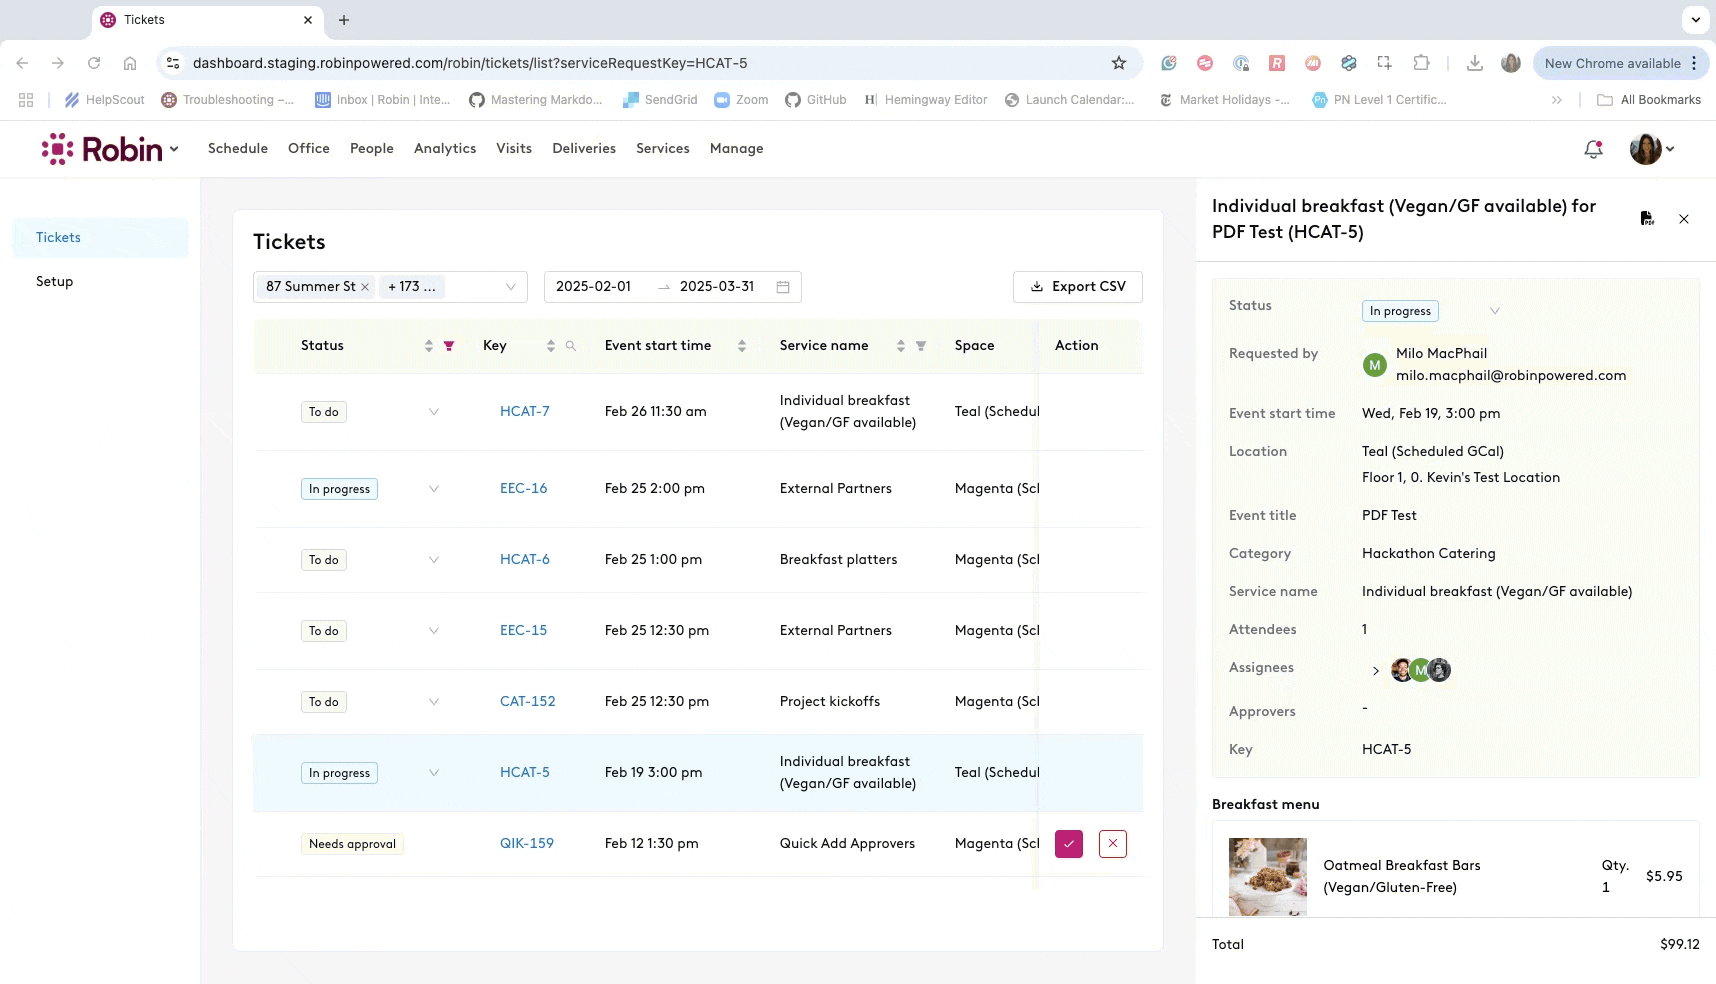Open ticket CAT-152 link
Screen dimensions: 1716x984
(528, 702)
